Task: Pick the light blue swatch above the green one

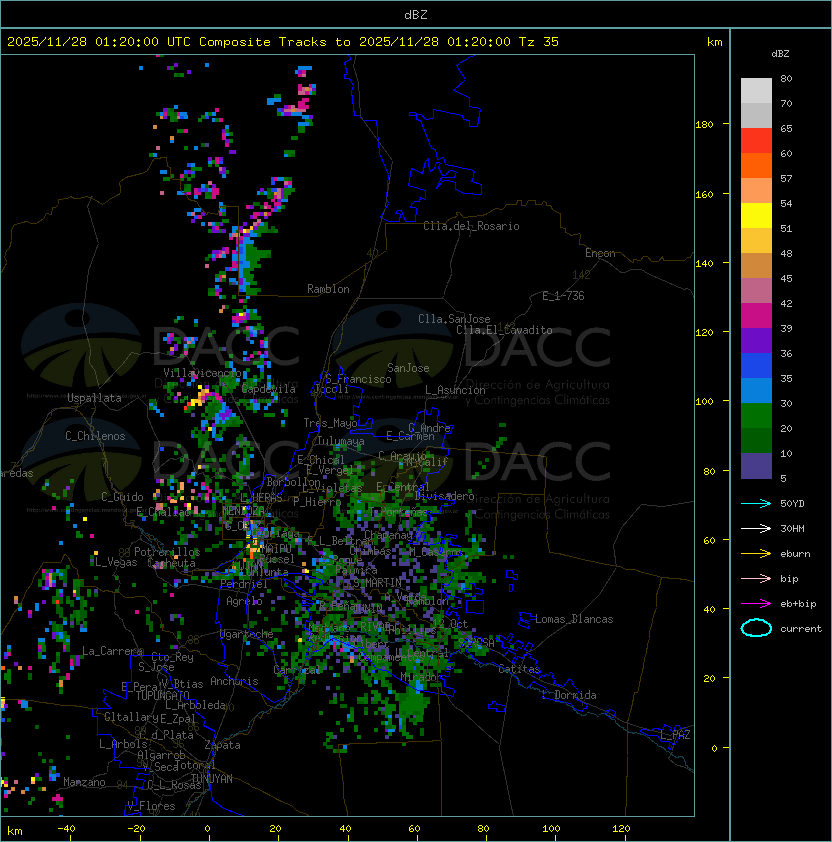Action: click(x=756, y=390)
